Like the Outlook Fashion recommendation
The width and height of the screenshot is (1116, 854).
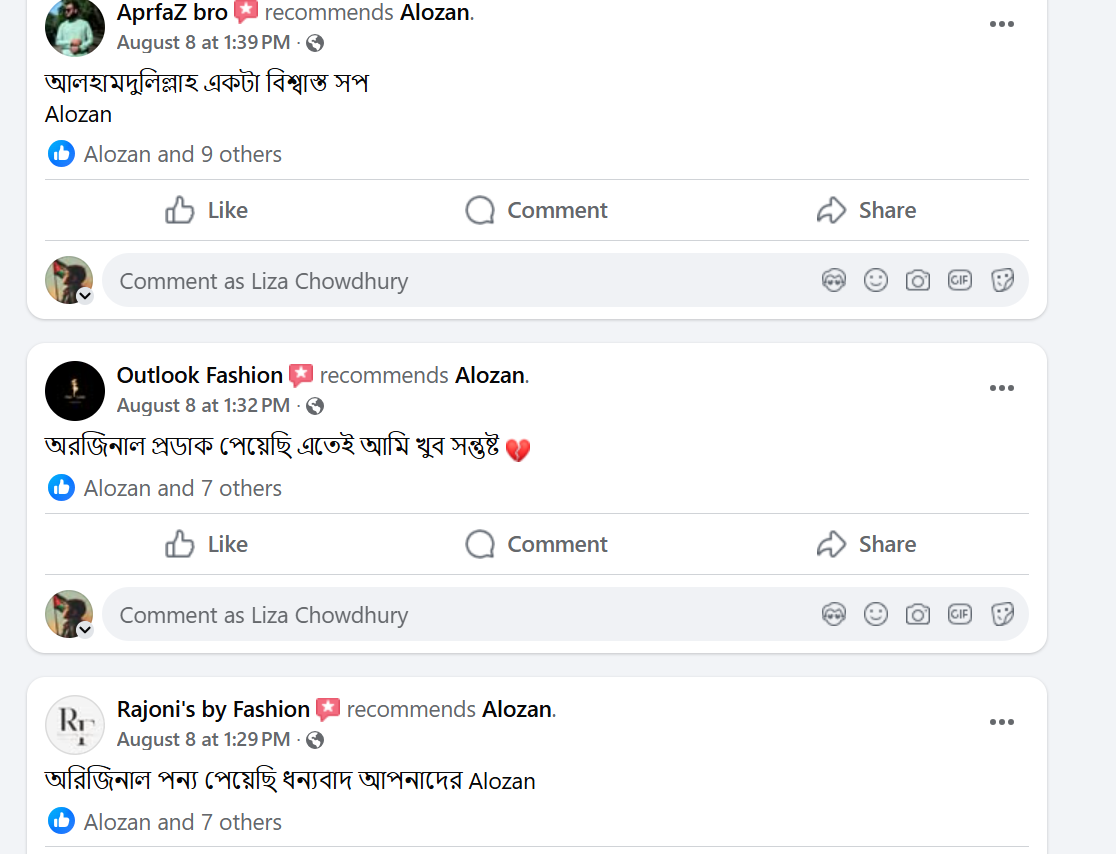[x=206, y=544]
